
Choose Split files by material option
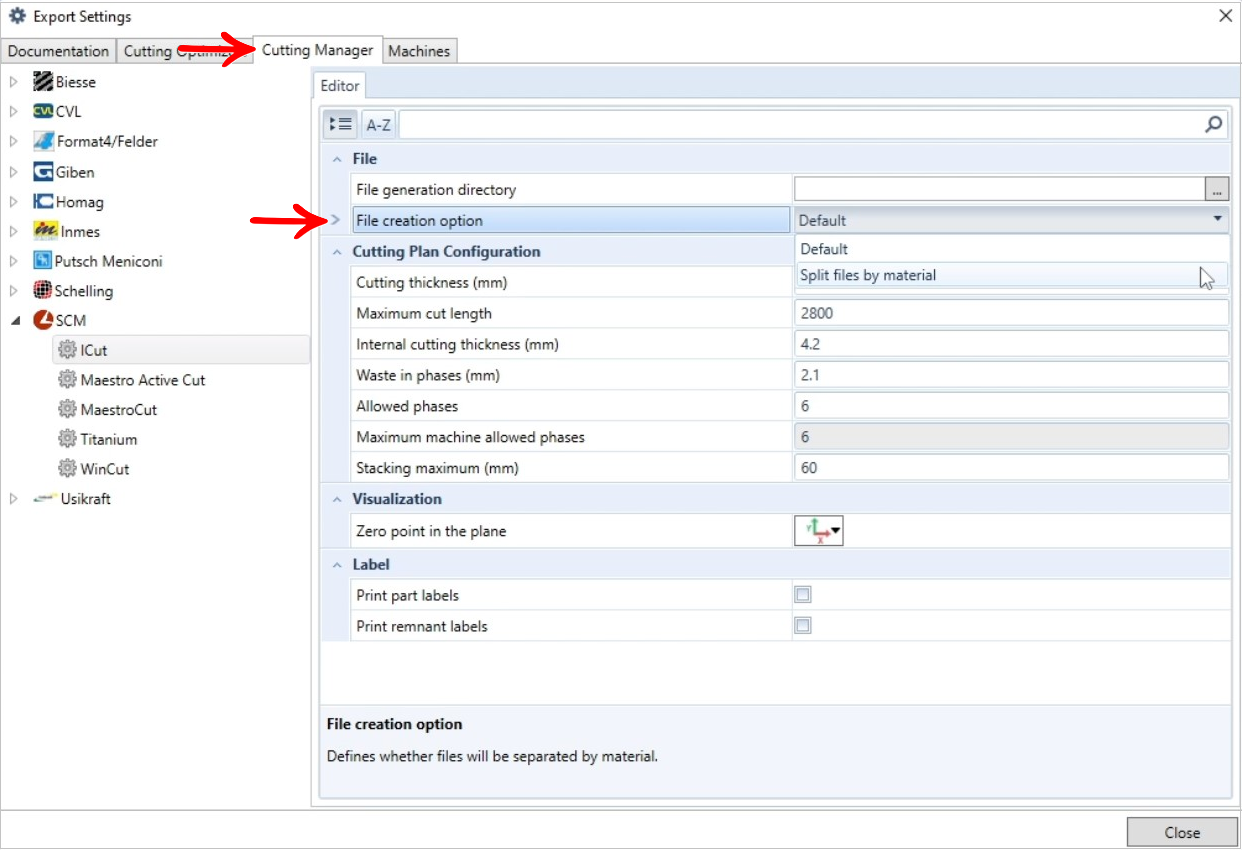(x=1011, y=275)
